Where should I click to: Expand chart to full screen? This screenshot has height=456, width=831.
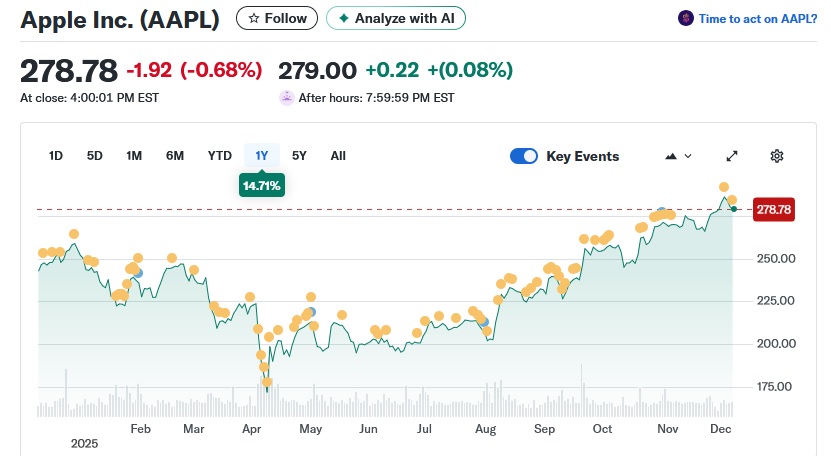[x=732, y=156]
